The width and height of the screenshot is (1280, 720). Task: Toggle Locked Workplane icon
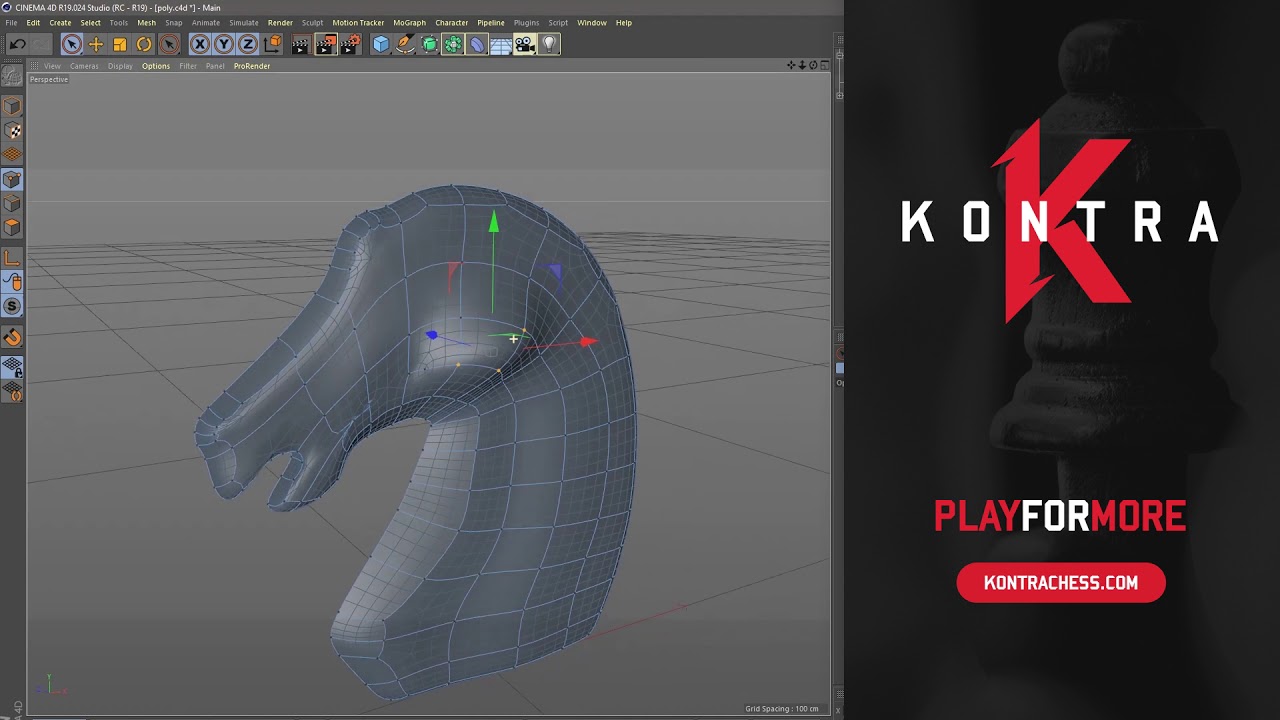pyautogui.click(x=12, y=367)
